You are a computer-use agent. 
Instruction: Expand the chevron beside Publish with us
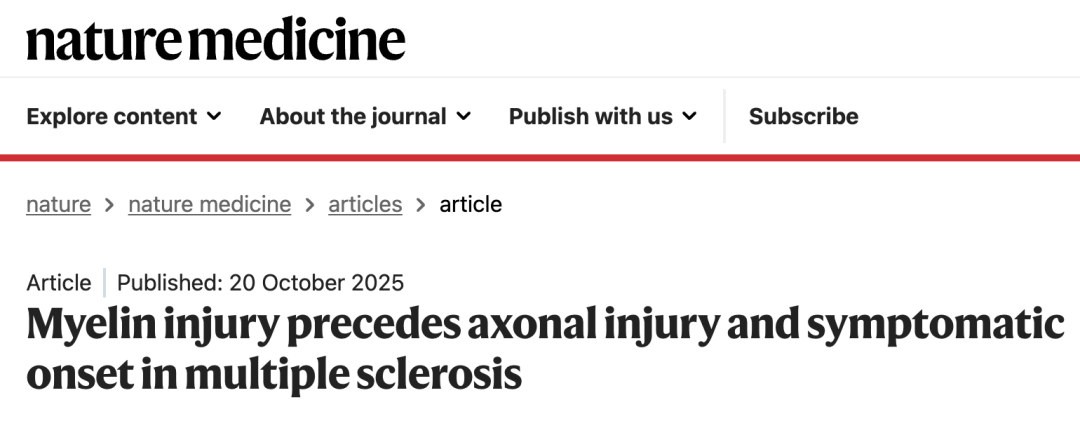coord(690,117)
